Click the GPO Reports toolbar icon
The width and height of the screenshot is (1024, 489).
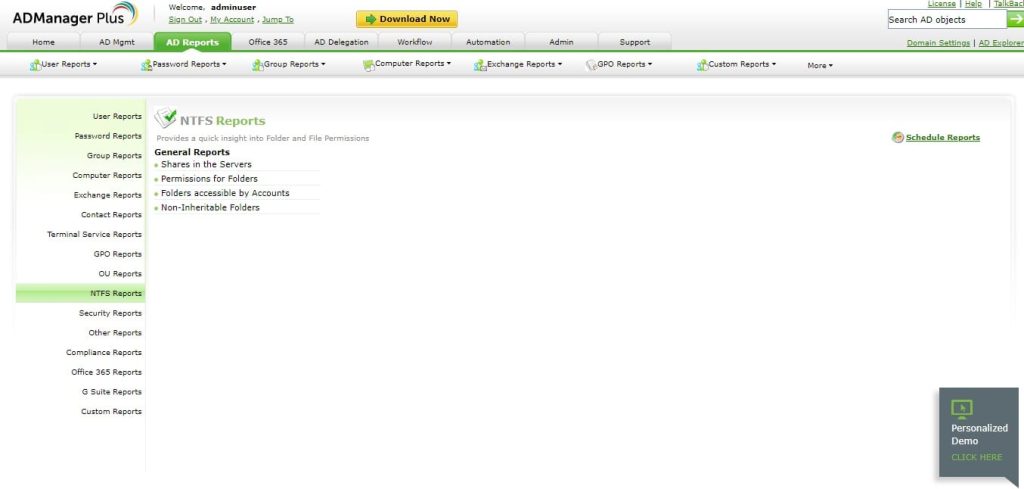591,65
